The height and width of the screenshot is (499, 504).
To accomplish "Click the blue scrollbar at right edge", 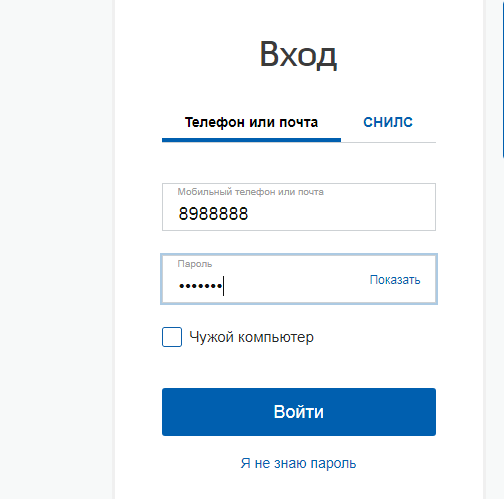I will 503,78.
